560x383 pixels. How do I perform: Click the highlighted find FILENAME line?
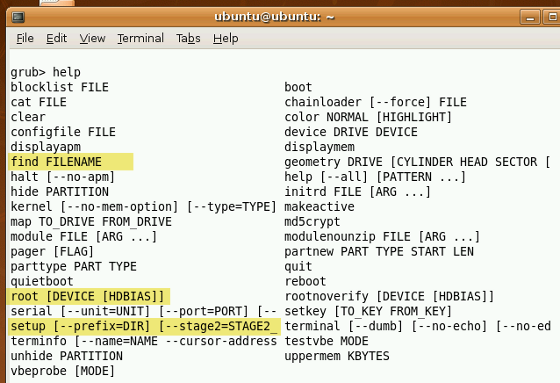coord(71,162)
